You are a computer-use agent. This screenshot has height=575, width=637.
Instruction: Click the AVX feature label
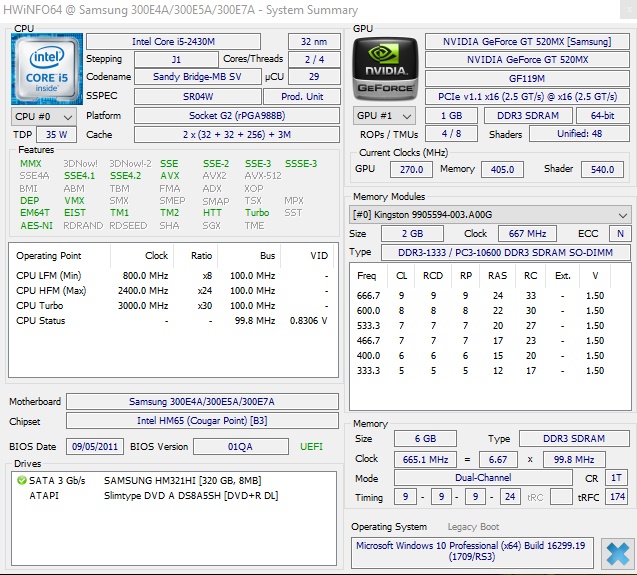[170, 176]
